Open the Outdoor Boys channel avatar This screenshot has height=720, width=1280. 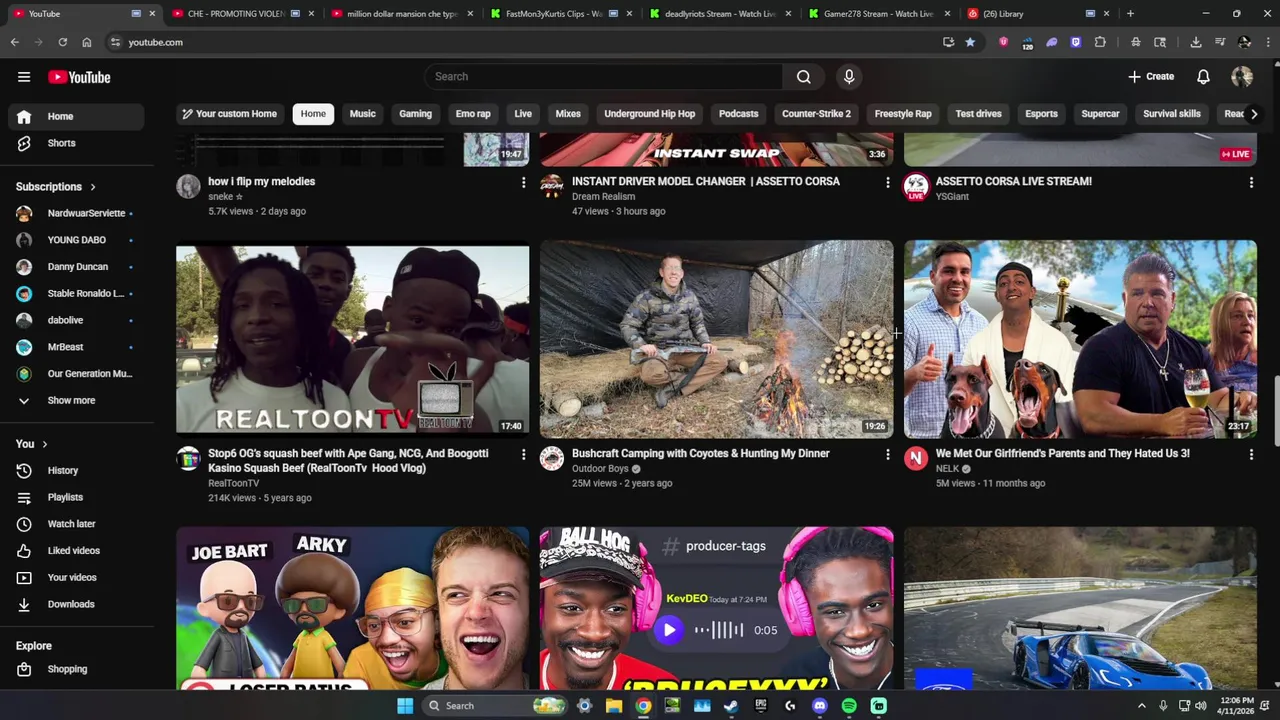[552, 459]
